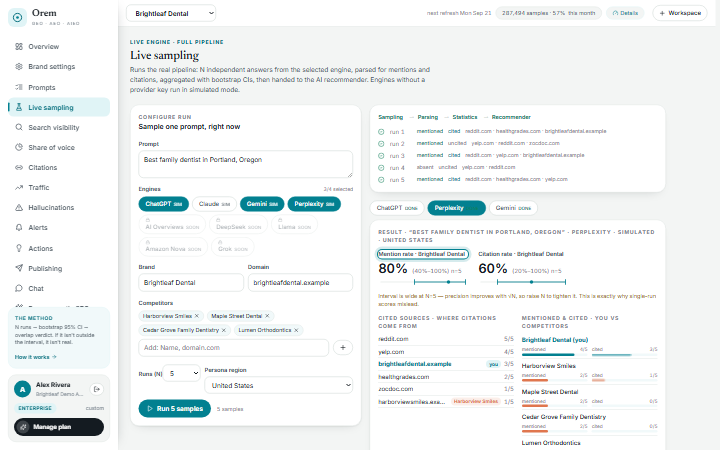The height and width of the screenshot is (450, 720).
Task: Select the Sampling pipeline step
Action: point(390,117)
